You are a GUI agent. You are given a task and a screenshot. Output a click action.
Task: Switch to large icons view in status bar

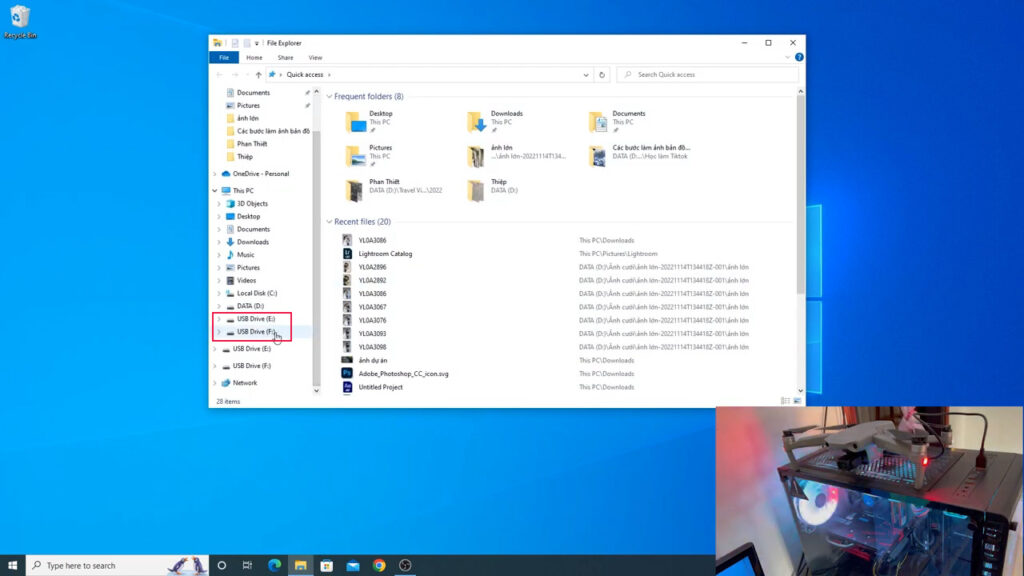point(797,401)
